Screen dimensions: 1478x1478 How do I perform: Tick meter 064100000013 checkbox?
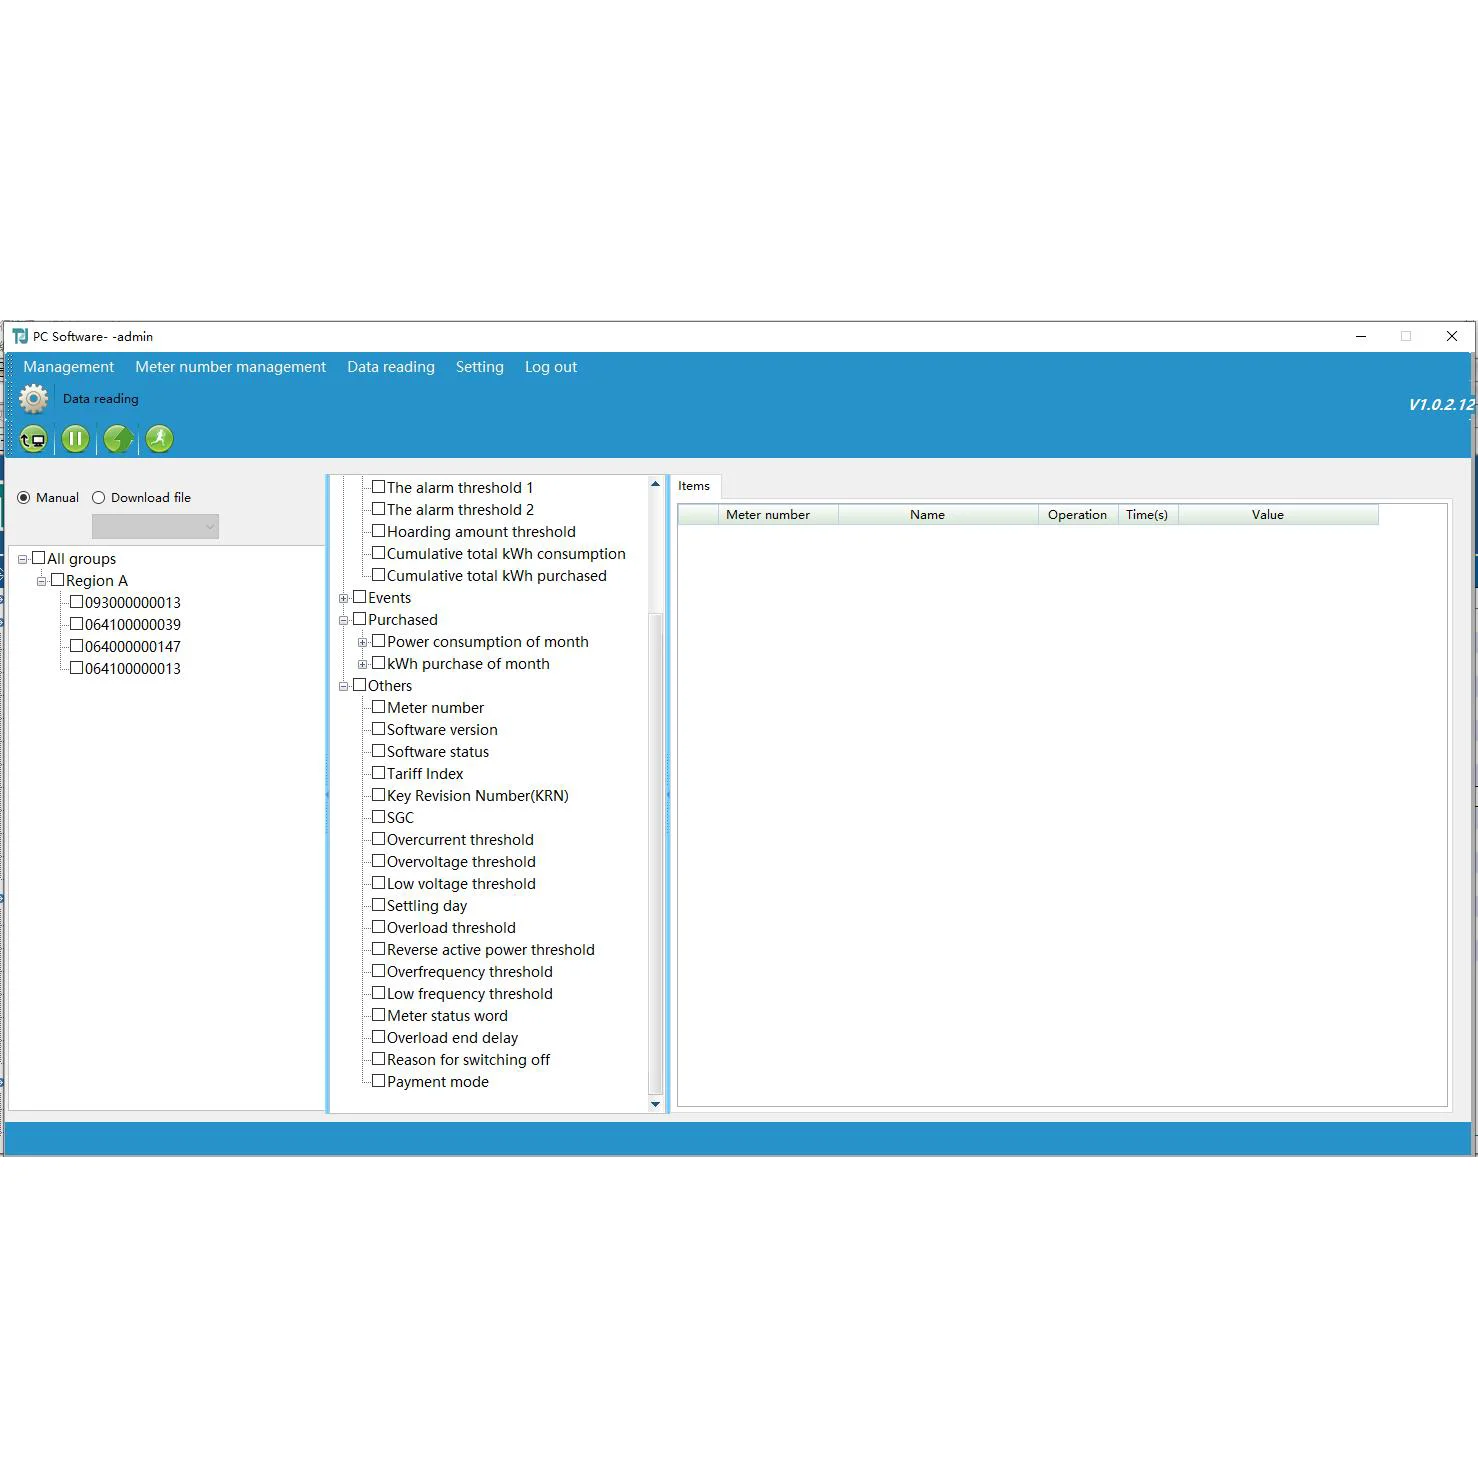(x=76, y=668)
